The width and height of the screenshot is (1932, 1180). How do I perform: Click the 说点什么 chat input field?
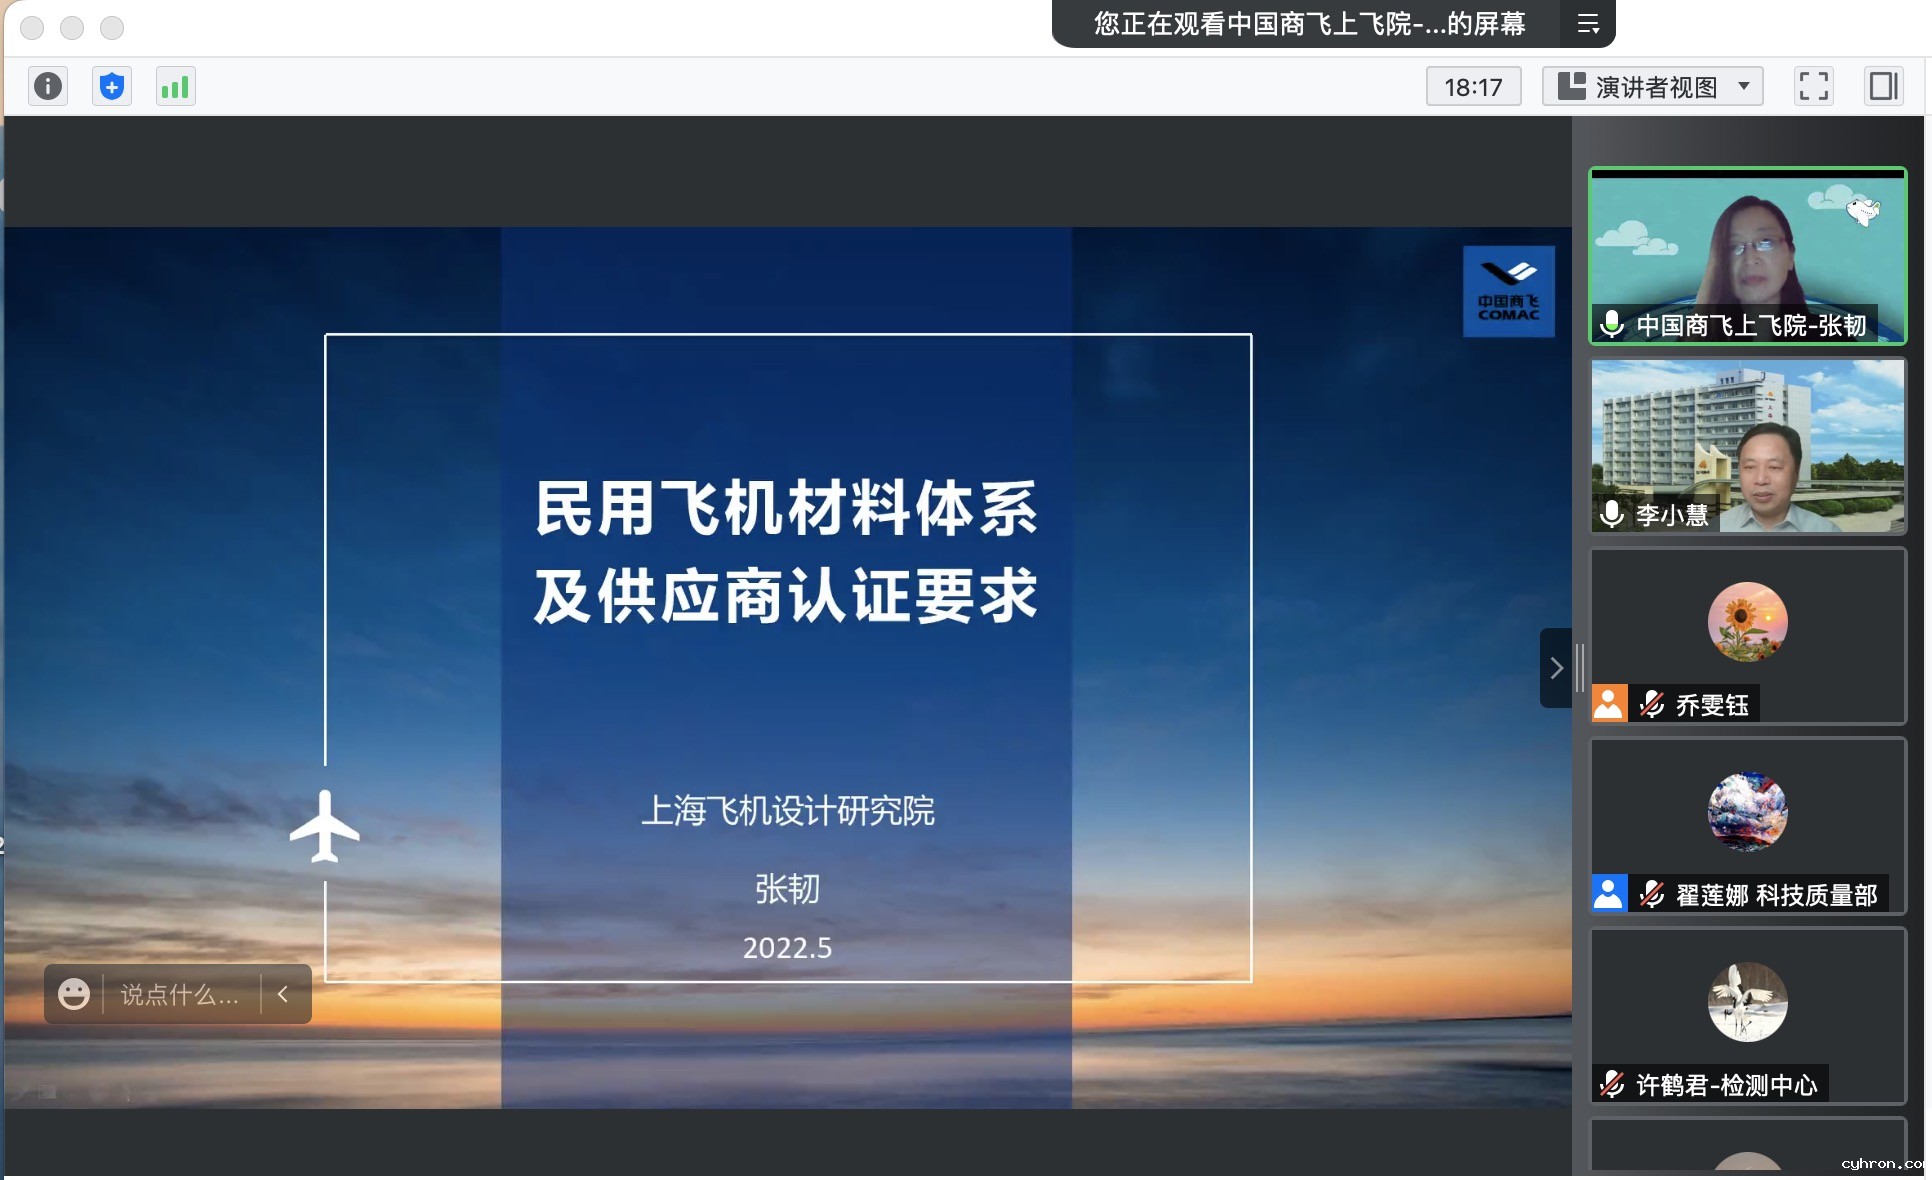pos(180,994)
